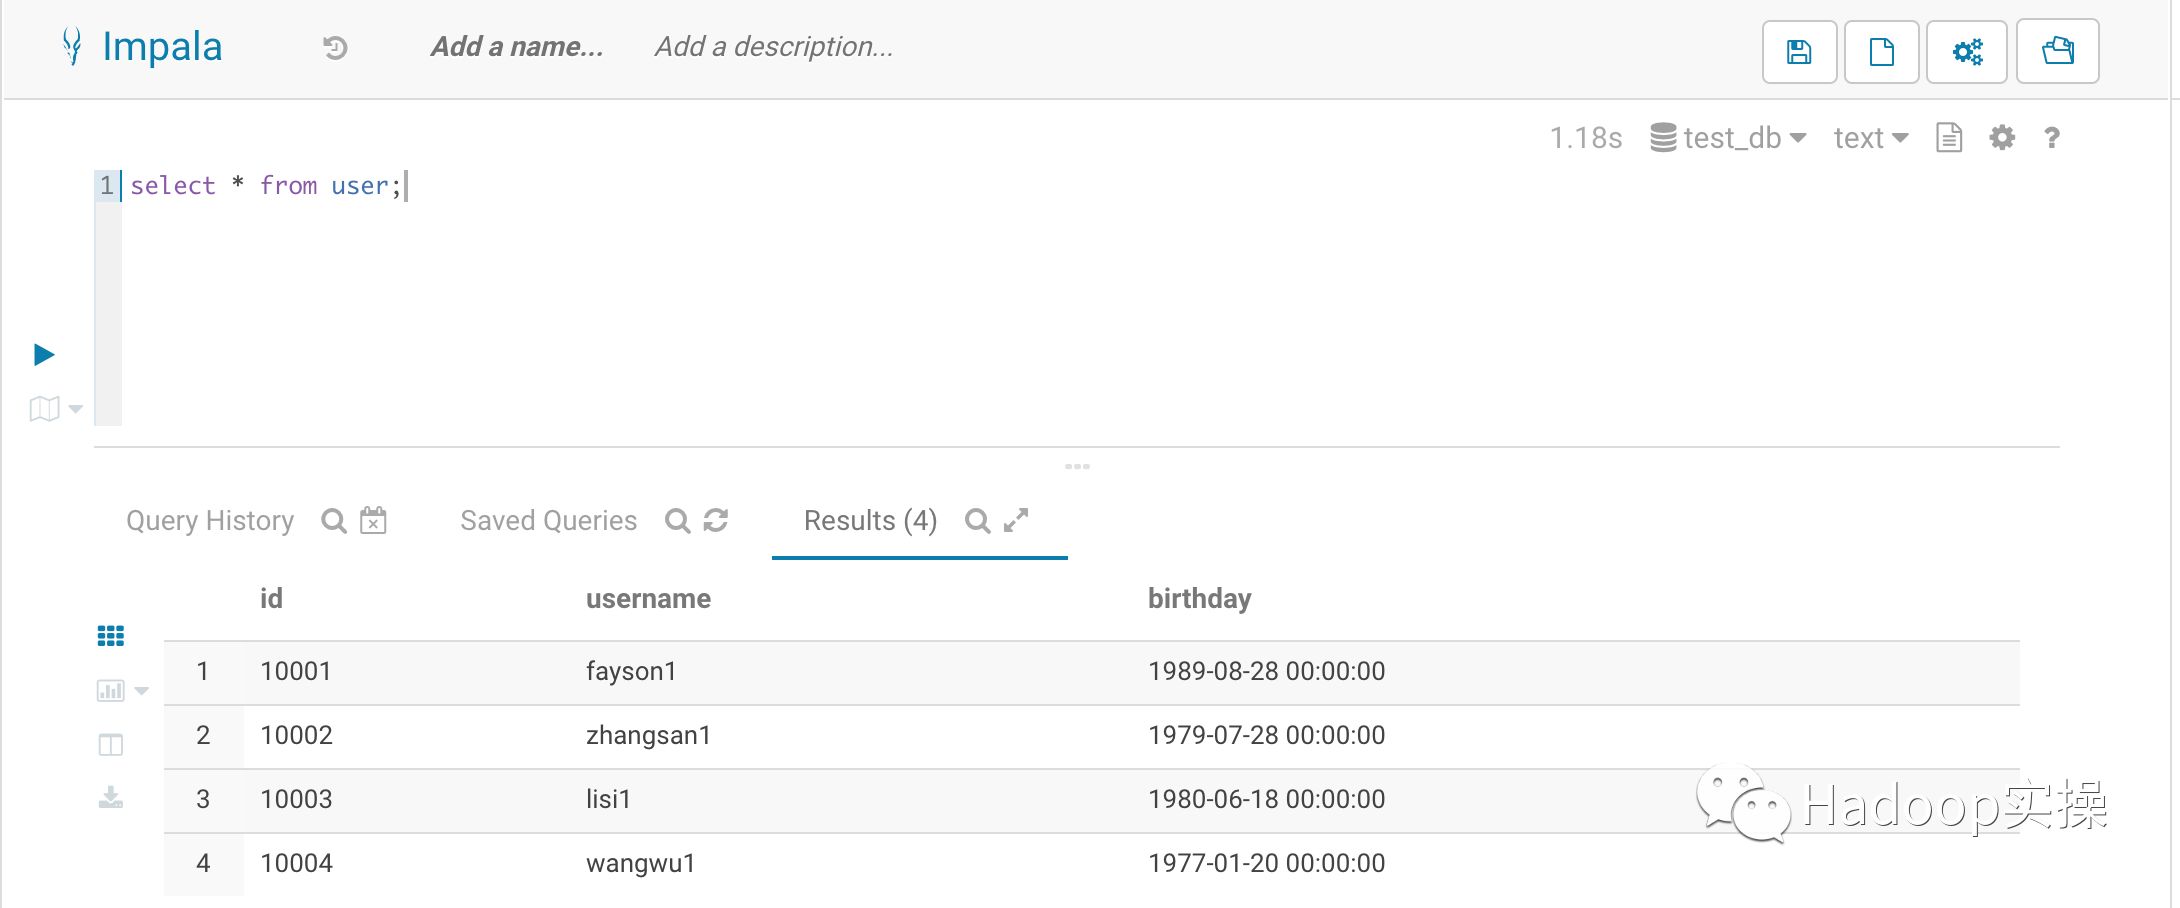Download the query results
Screen dimensions: 2180x908
click(111, 797)
